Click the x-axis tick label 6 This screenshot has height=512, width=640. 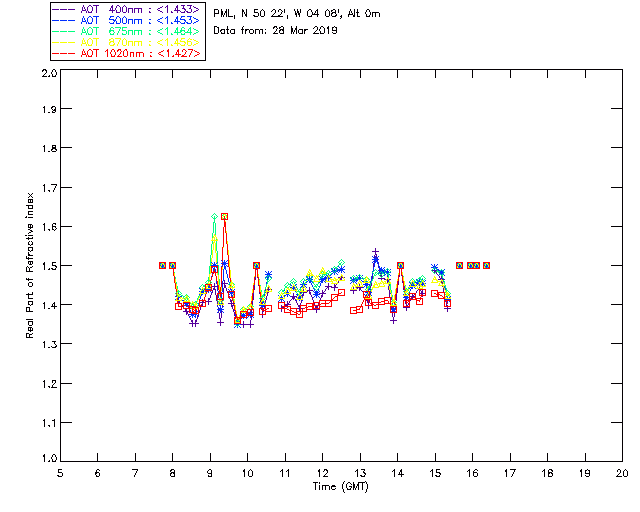pyautogui.click(x=98, y=473)
